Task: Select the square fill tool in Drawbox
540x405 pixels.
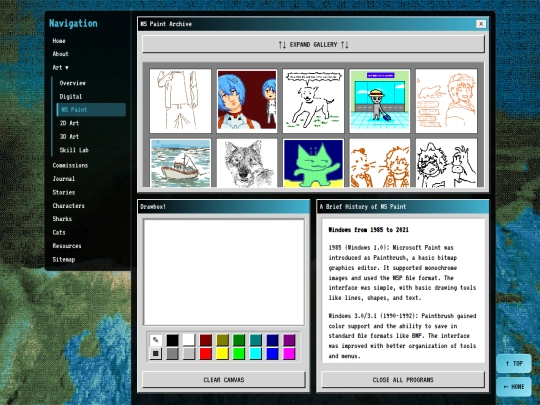Action: [x=156, y=353]
